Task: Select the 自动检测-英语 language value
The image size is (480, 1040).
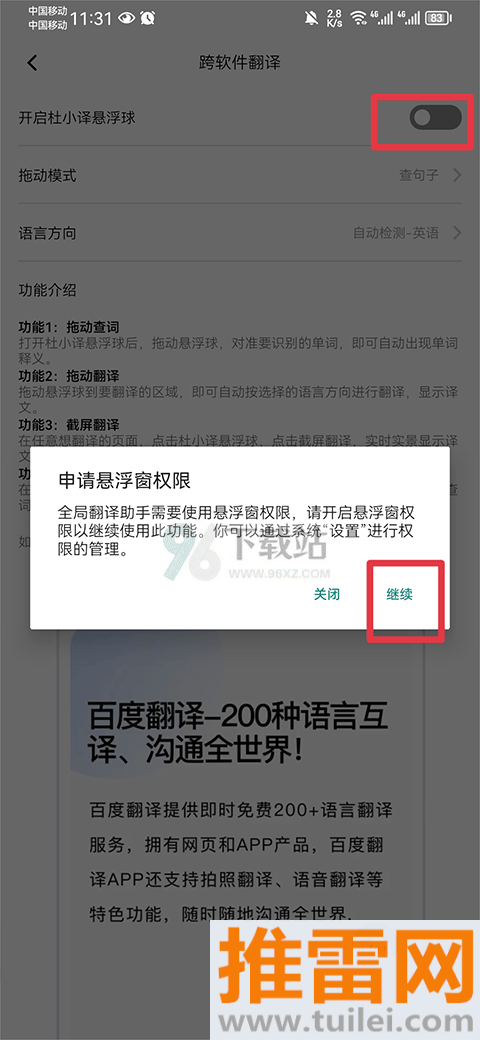Action: point(396,233)
